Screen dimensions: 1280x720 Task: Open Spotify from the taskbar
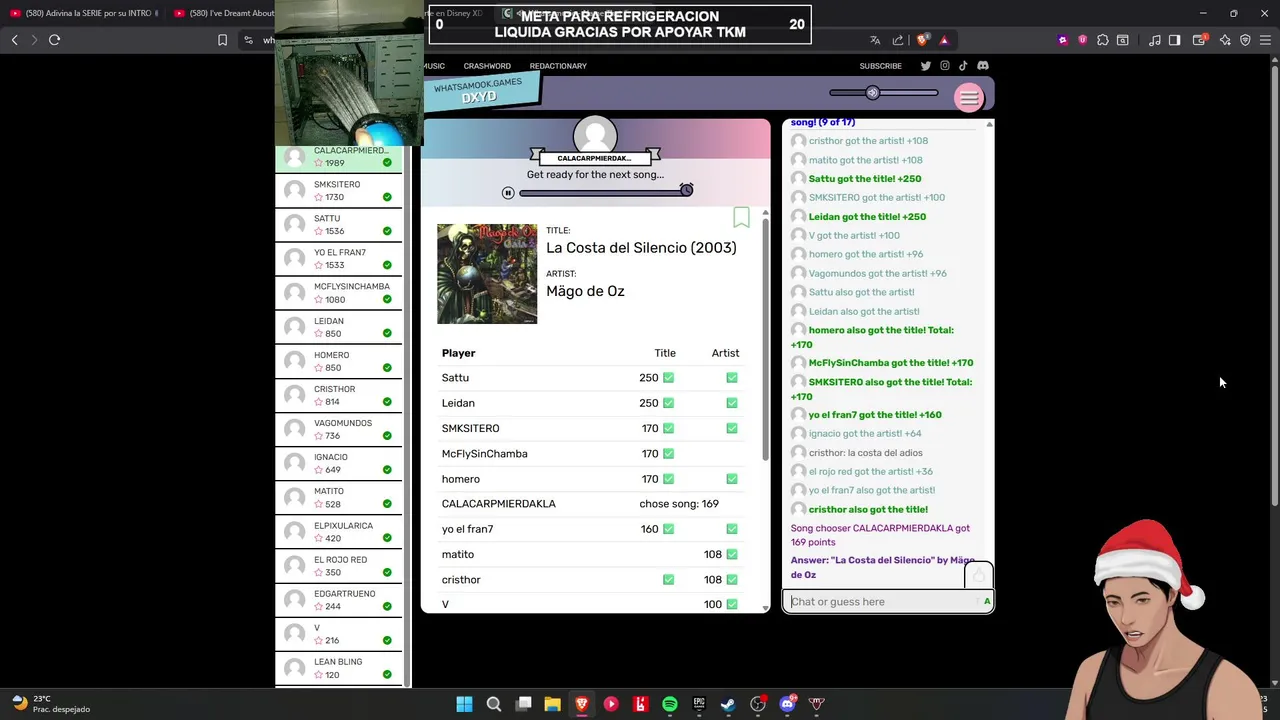[x=670, y=704]
